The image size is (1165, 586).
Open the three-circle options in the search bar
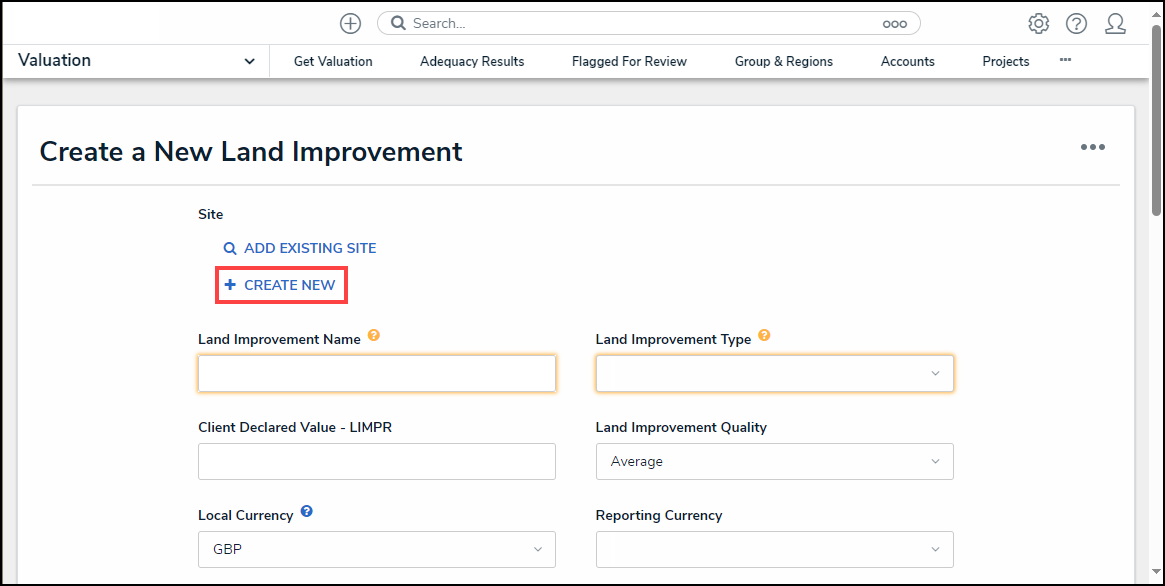tap(895, 24)
